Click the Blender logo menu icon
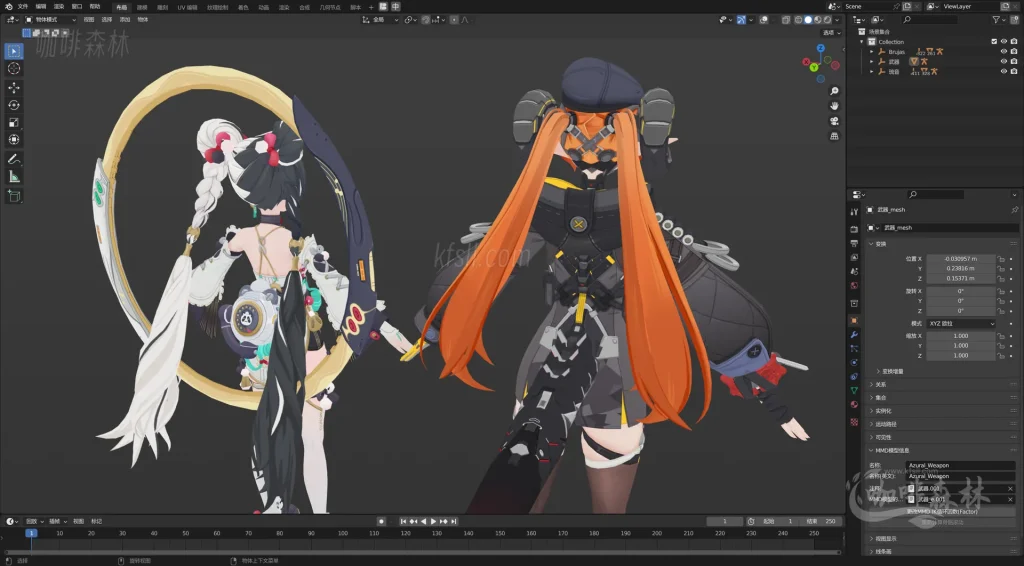Image resolution: width=1024 pixels, height=566 pixels. [x=9, y=7]
